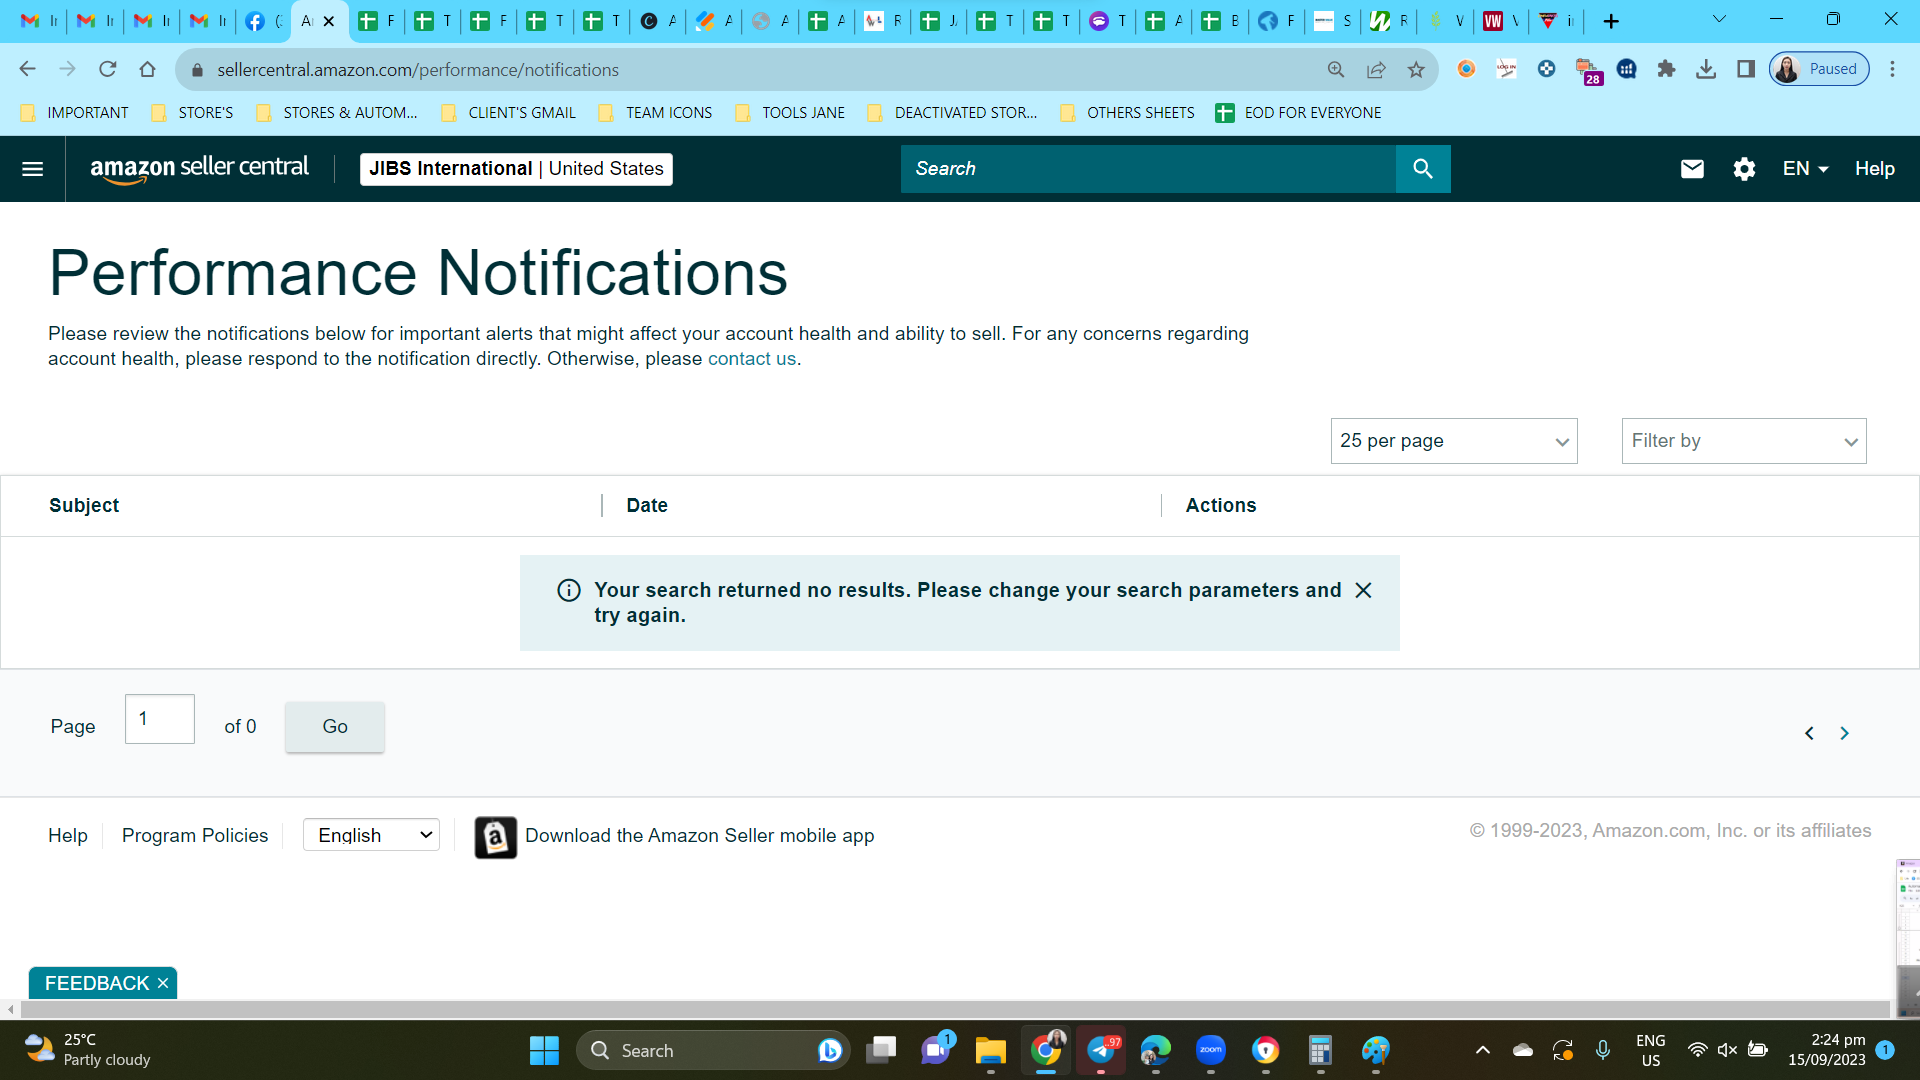Viewport: 1920px width, 1080px height.
Task: Reload the current page
Action: pyautogui.click(x=107, y=69)
